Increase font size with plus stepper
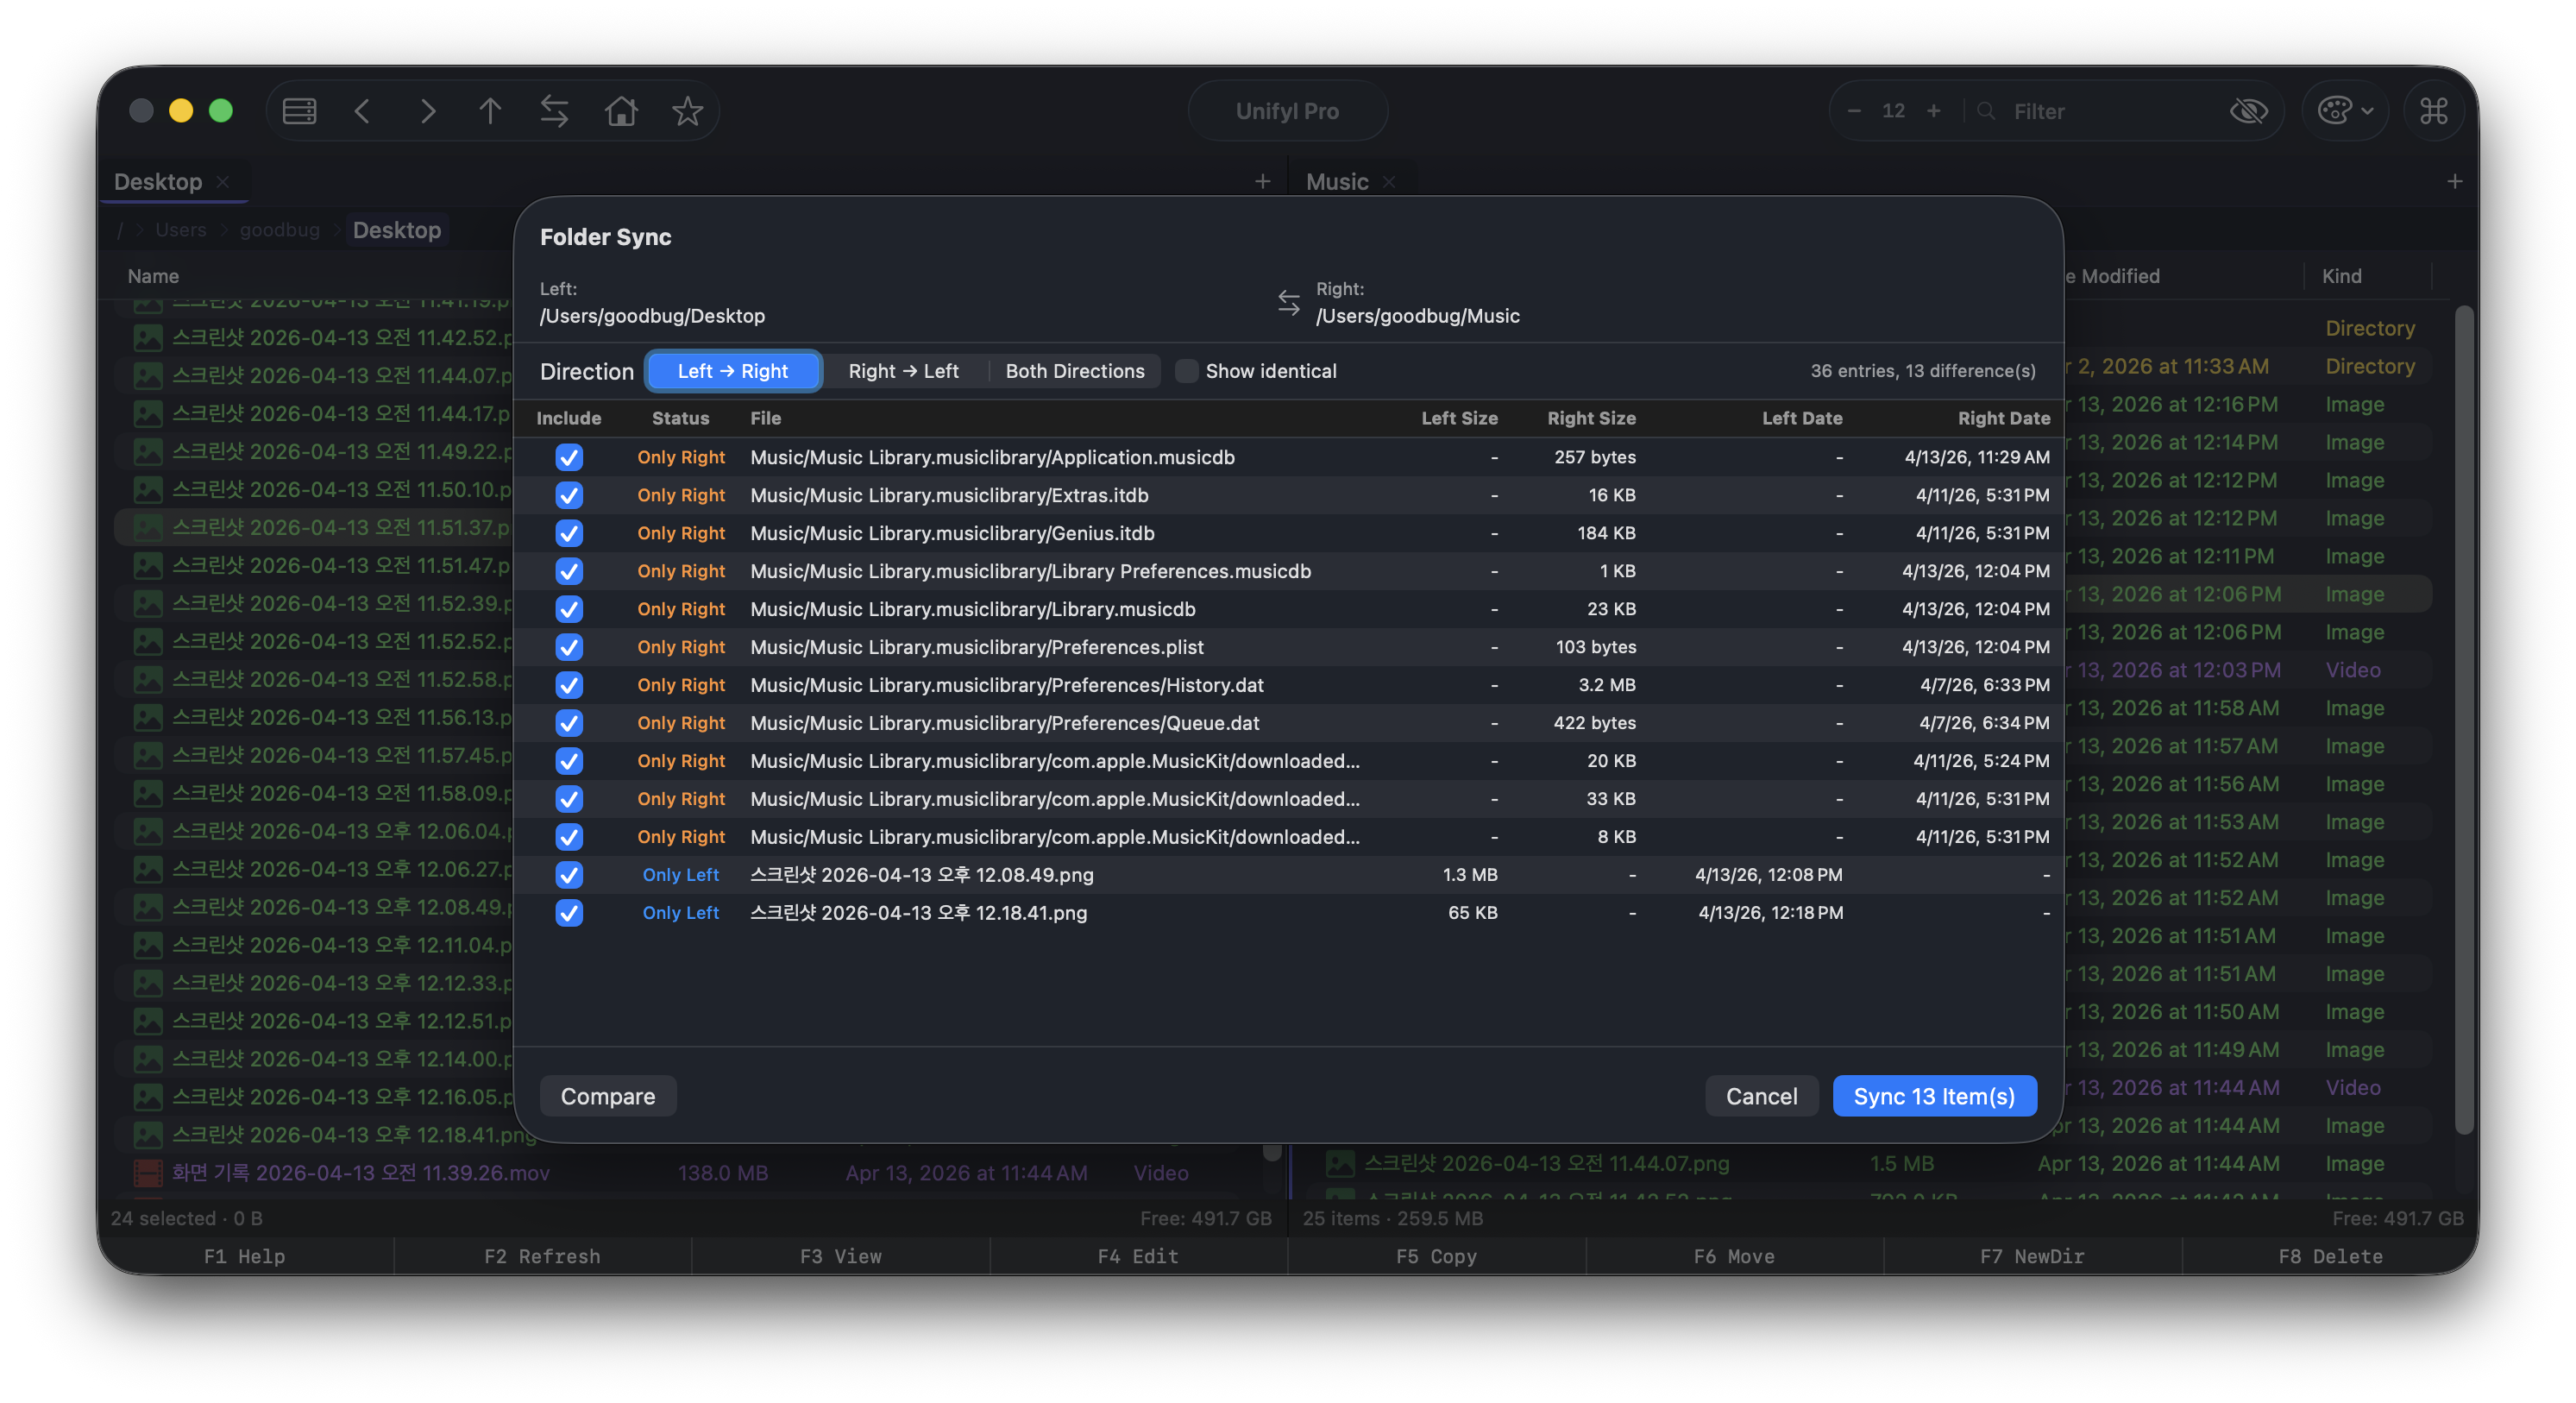 click(1933, 111)
